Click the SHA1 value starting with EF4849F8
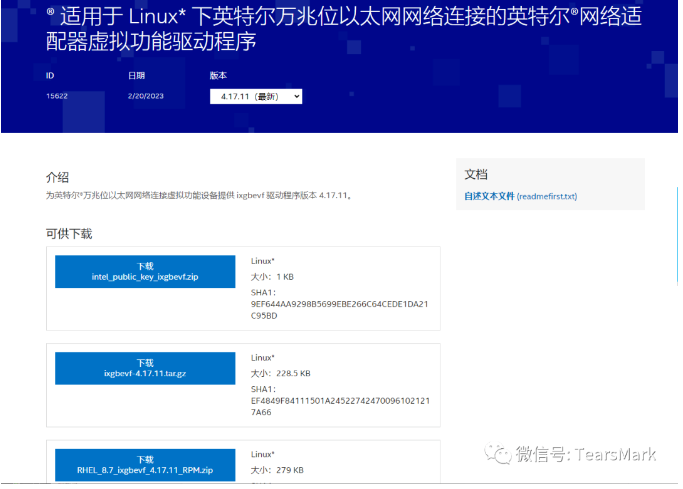Viewport: 683px width, 489px height. point(340,406)
